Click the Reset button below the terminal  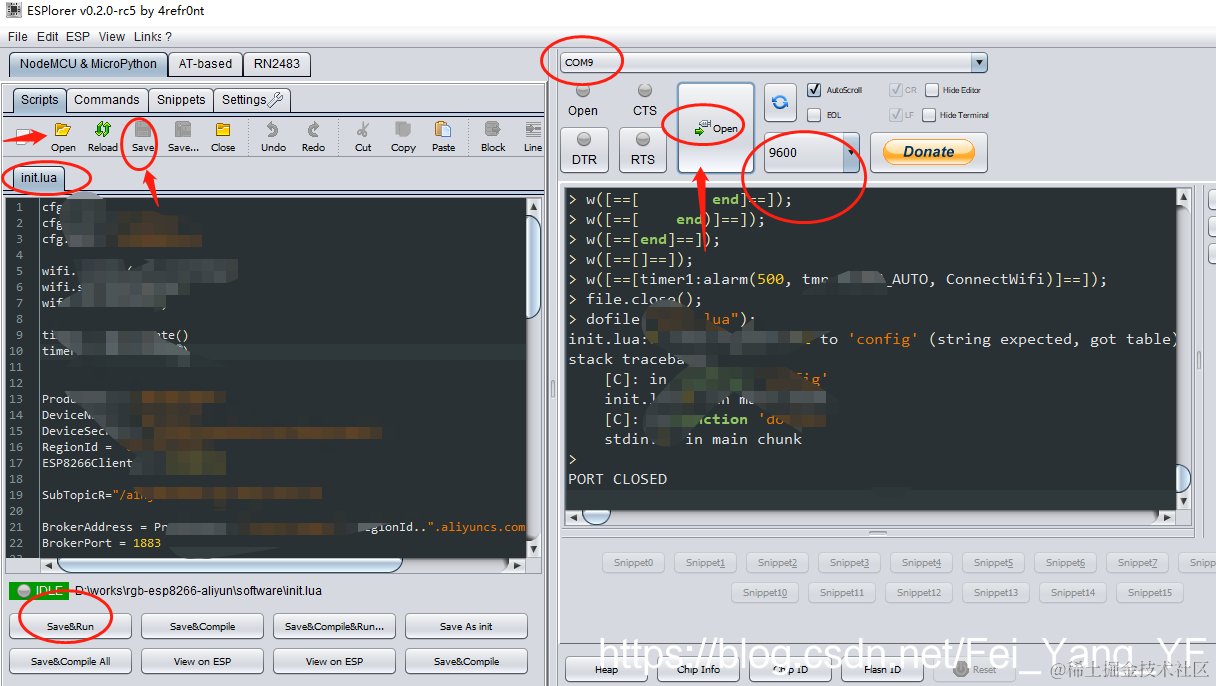pyautogui.click(x=974, y=670)
